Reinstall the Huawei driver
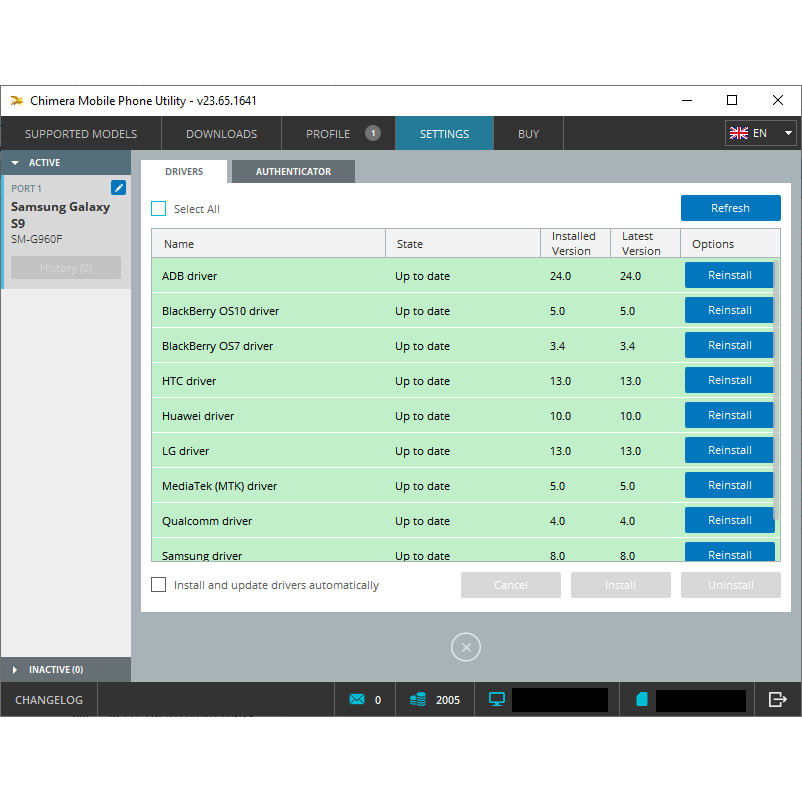The image size is (802, 802). (x=729, y=415)
